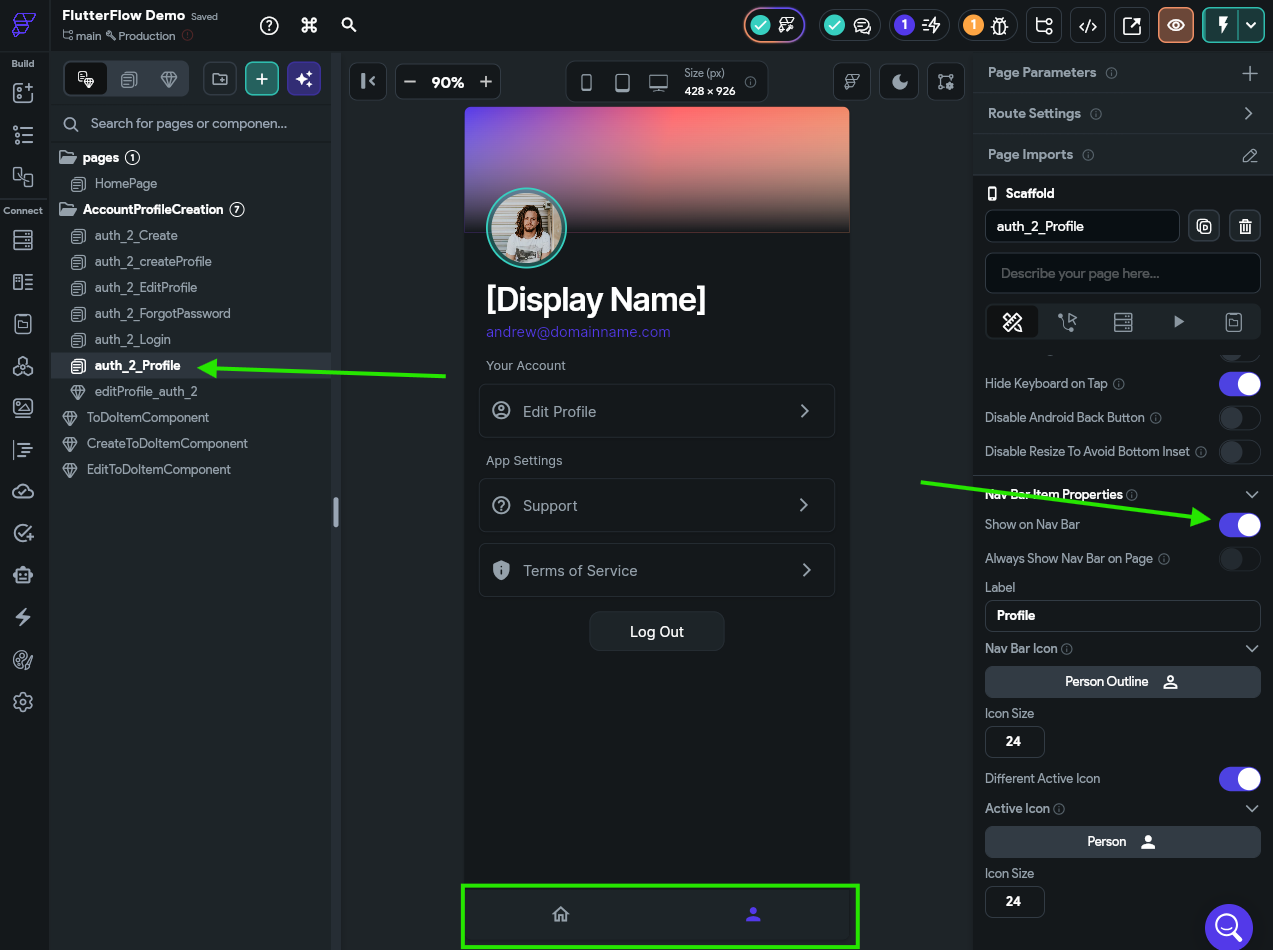Select tablet device preview

(622, 83)
